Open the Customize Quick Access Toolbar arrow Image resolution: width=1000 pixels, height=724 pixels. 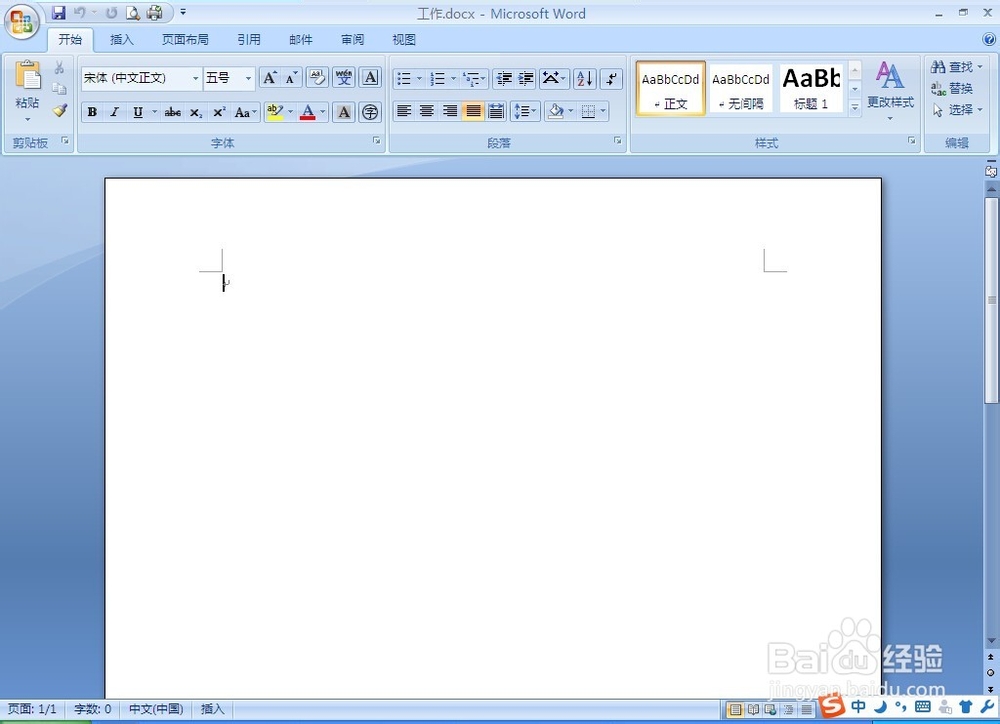[x=183, y=12]
